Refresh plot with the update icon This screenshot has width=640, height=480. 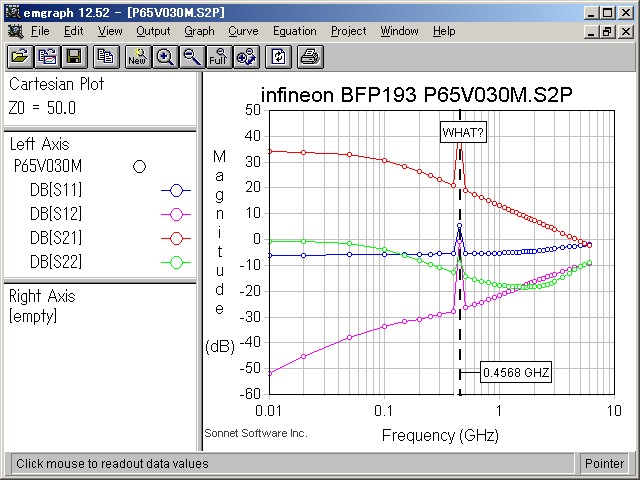point(278,56)
